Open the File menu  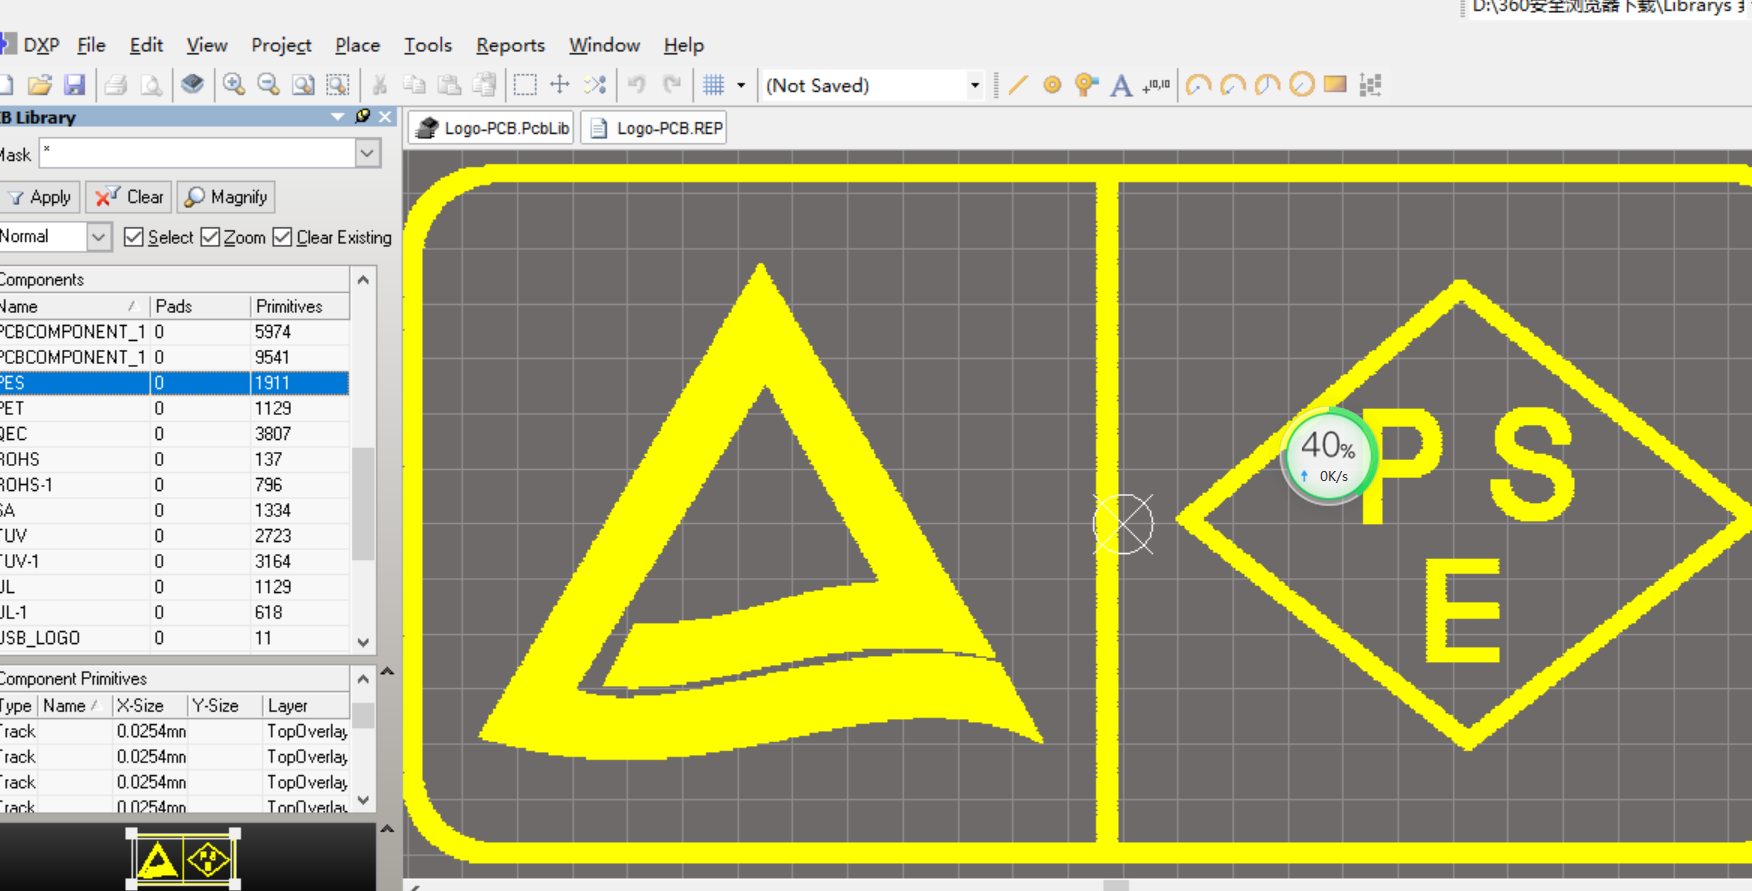pos(91,45)
